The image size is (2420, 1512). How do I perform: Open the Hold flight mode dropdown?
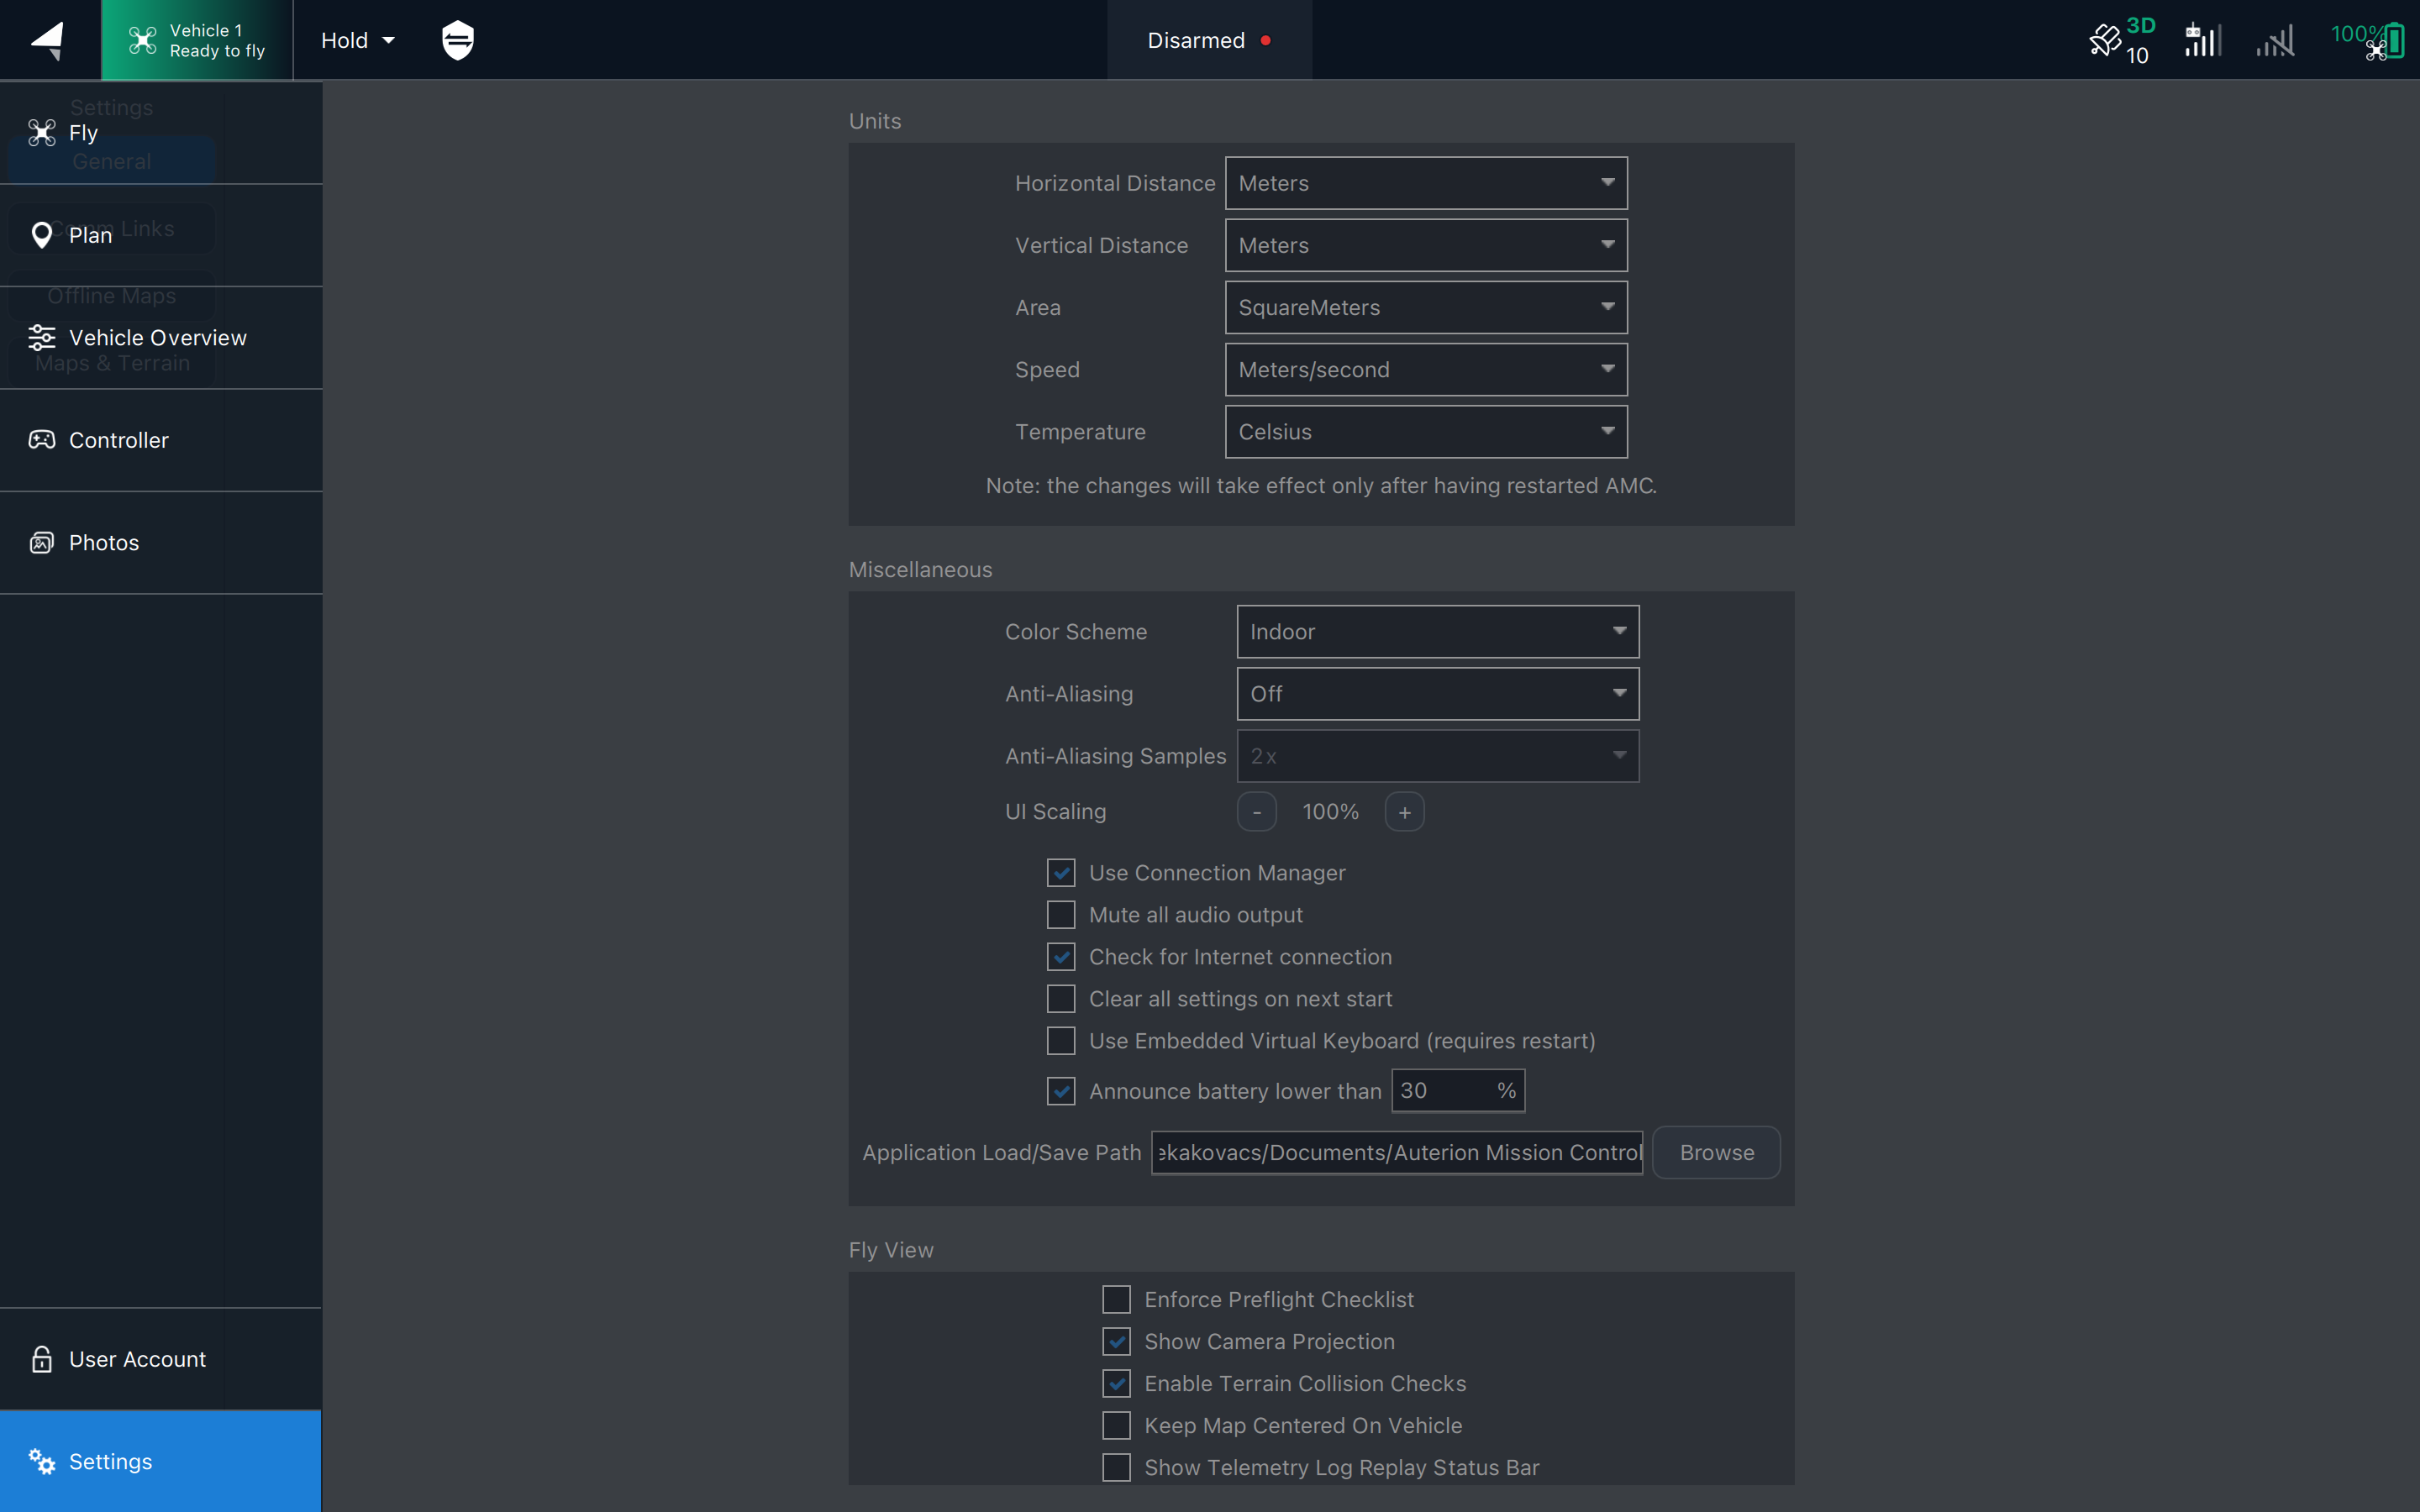coord(357,40)
